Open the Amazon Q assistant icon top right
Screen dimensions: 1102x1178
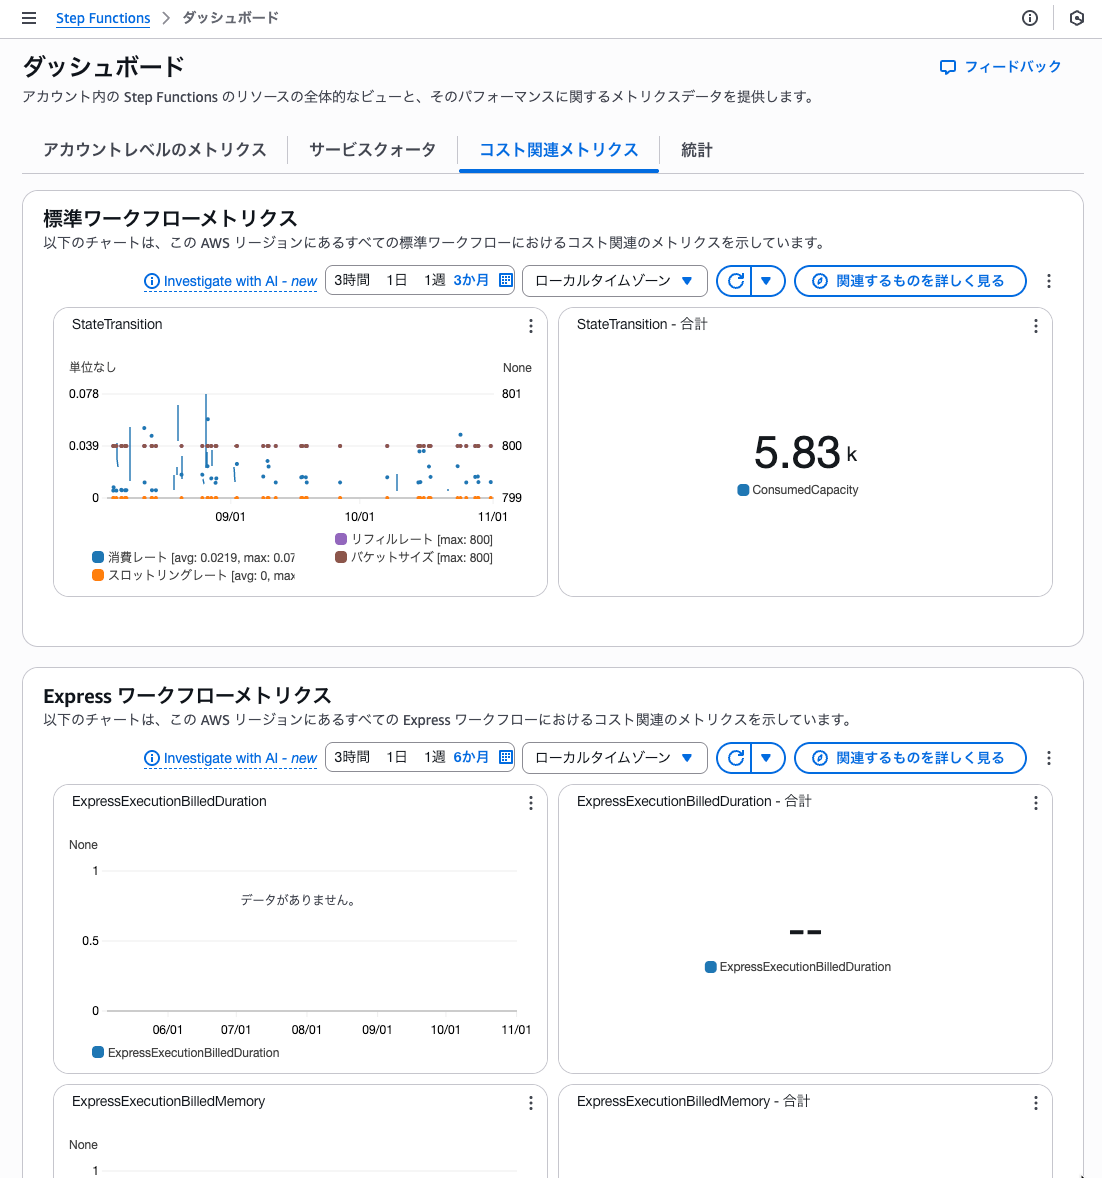(1078, 17)
